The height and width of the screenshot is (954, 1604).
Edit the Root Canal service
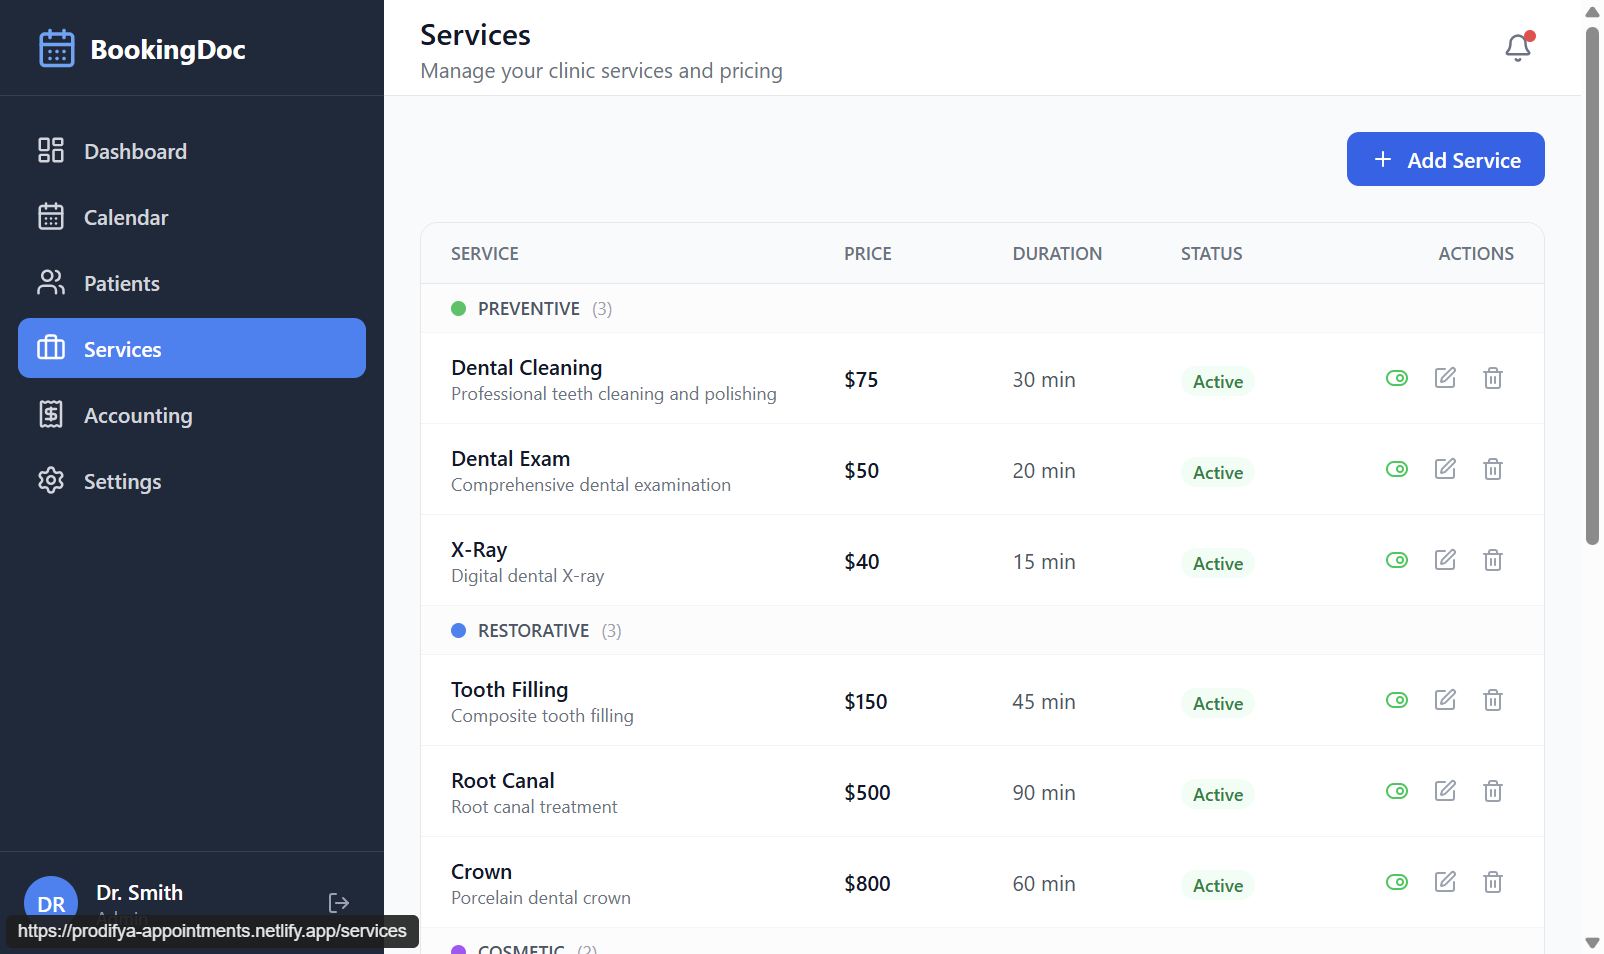1445,791
